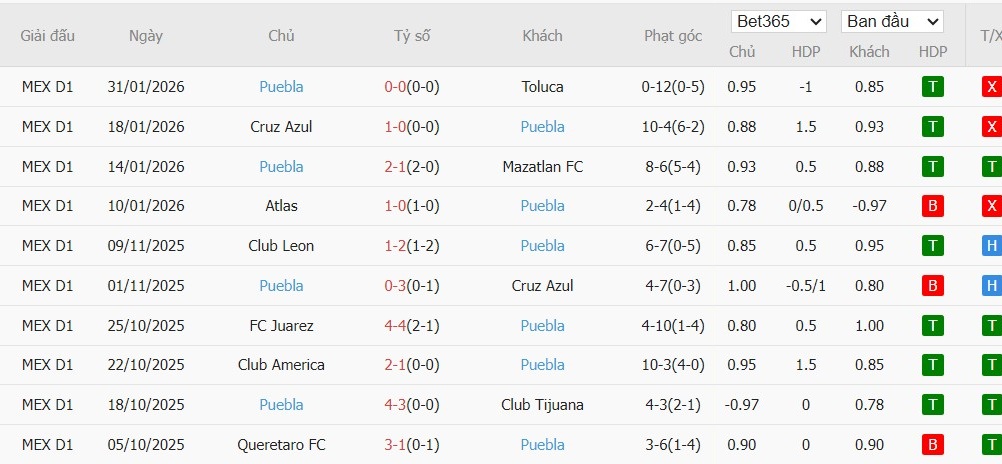Viewport: 1002px width, 464px height.
Task: Click the 4-3 score against Club Tijuana
Action: tap(395, 405)
